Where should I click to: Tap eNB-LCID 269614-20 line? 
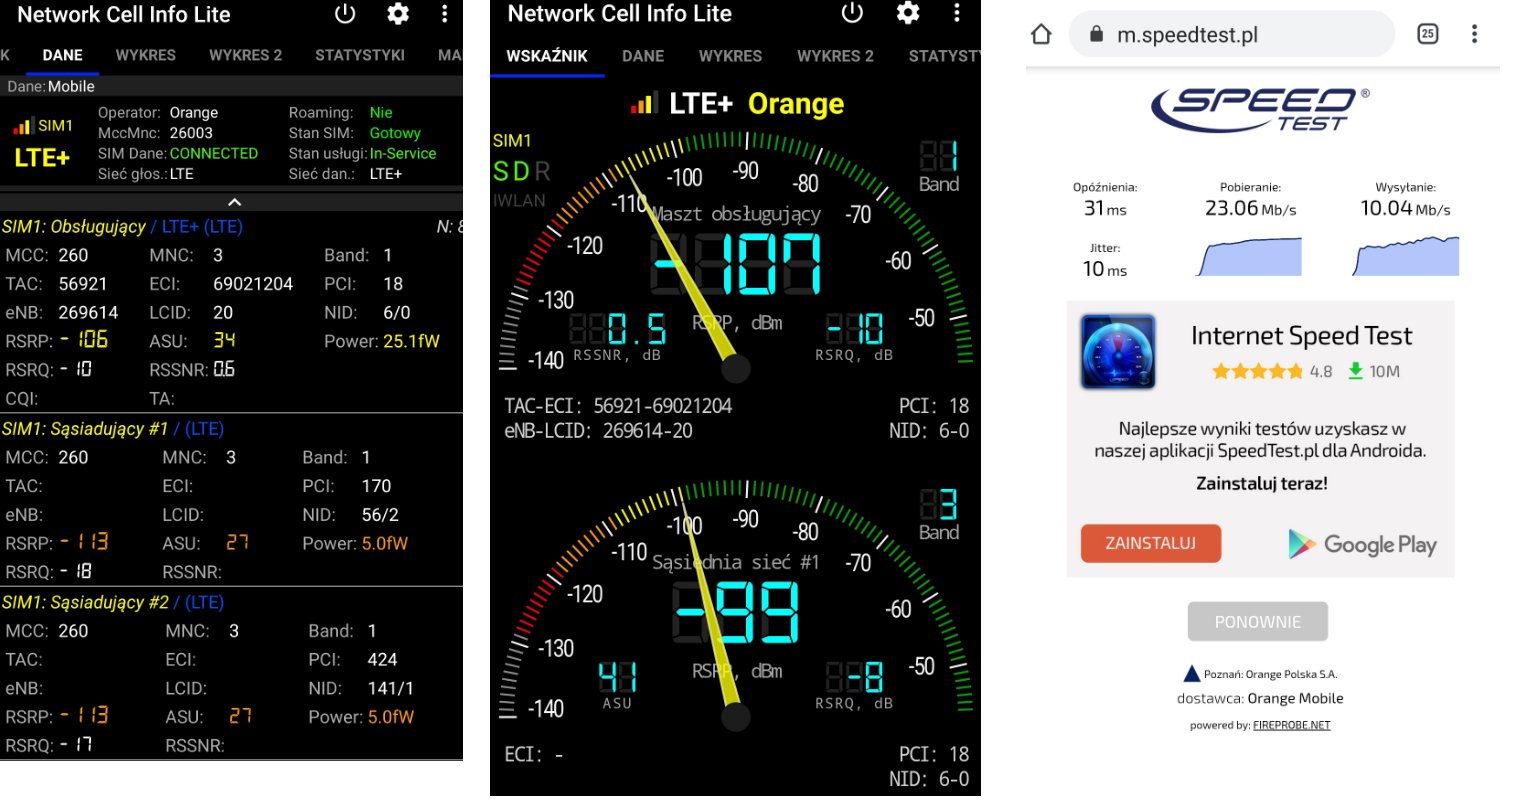599,431
